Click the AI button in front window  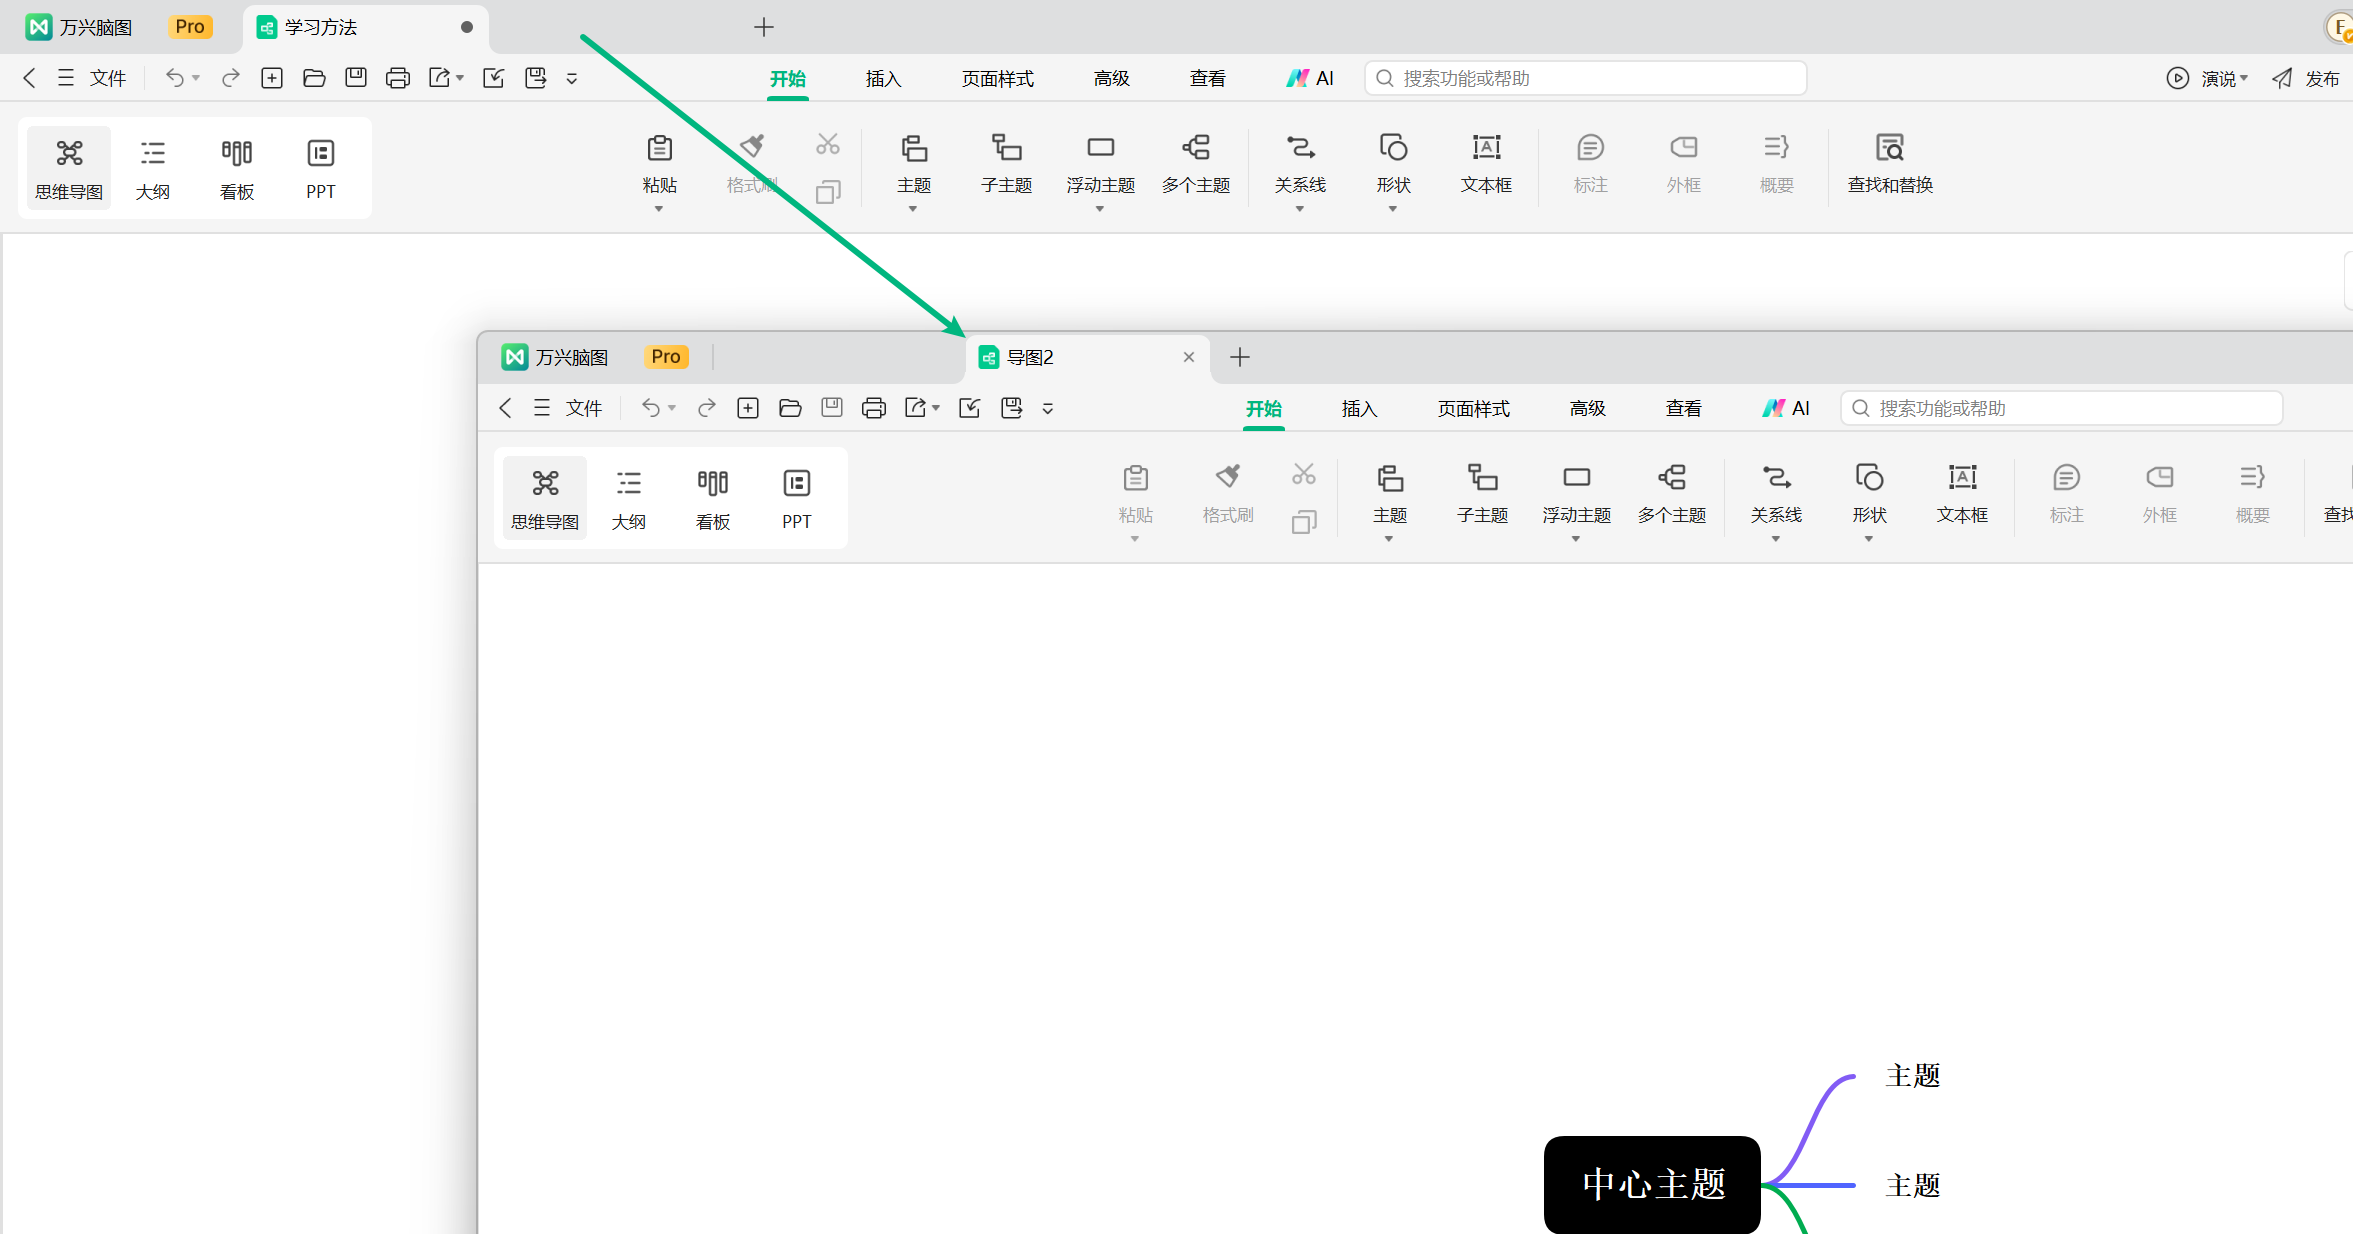point(1786,408)
